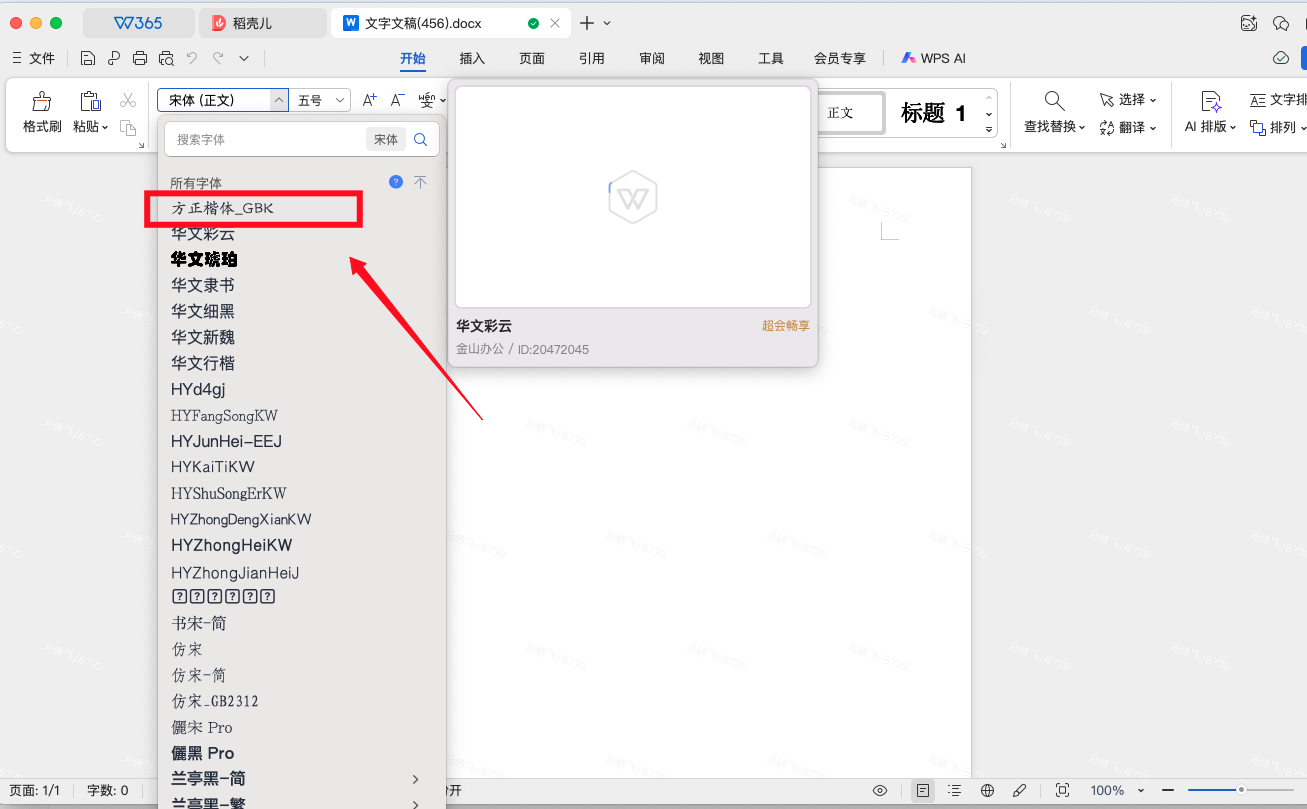Click the AI 排版 layout icon
Screen dimensions: 1307x809
click(1210, 101)
